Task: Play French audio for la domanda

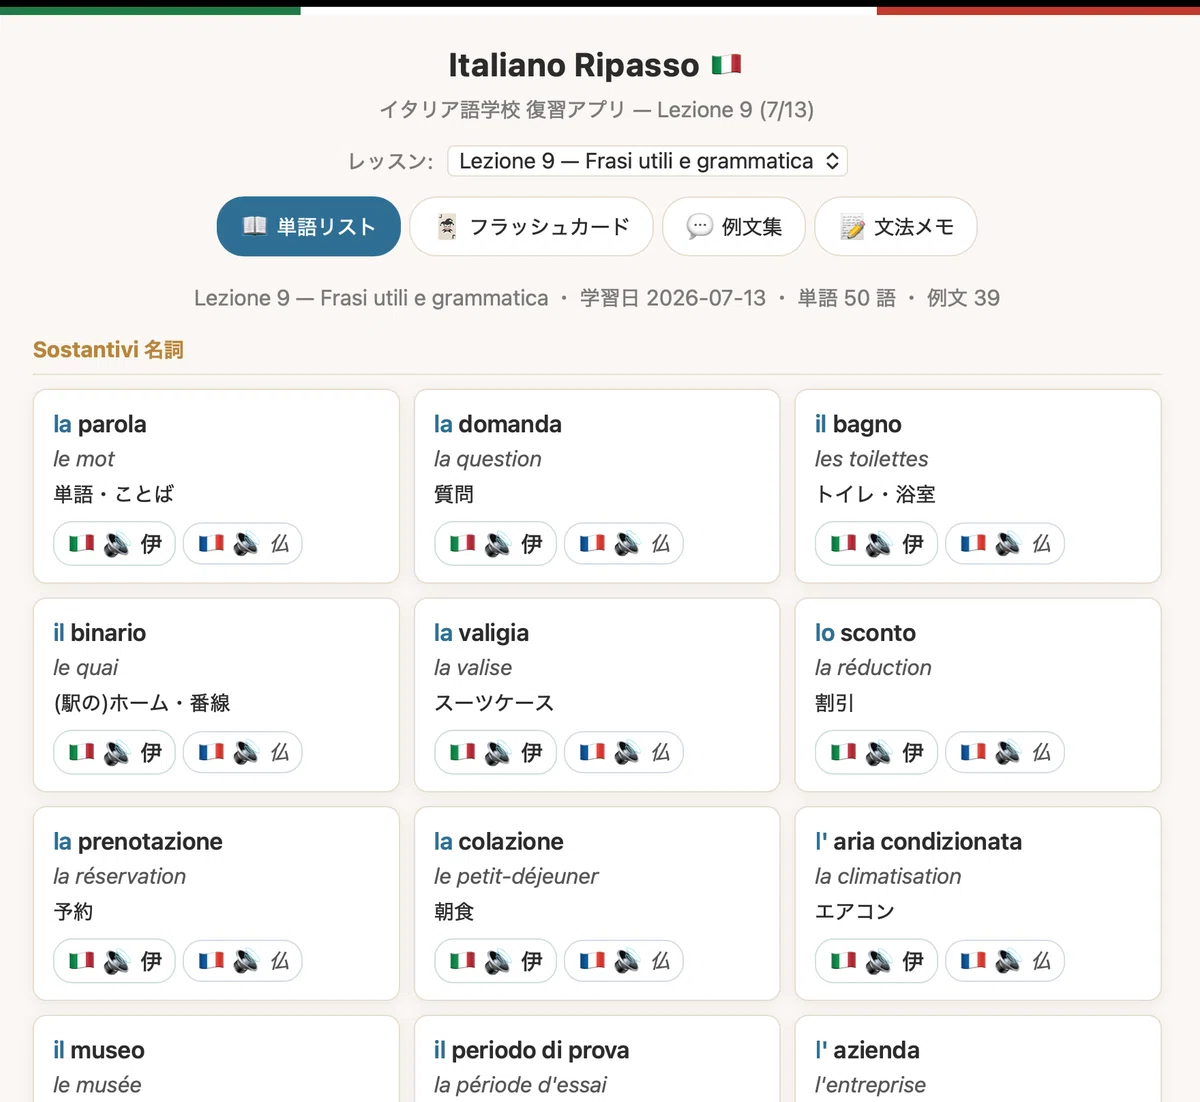Action: [x=624, y=544]
